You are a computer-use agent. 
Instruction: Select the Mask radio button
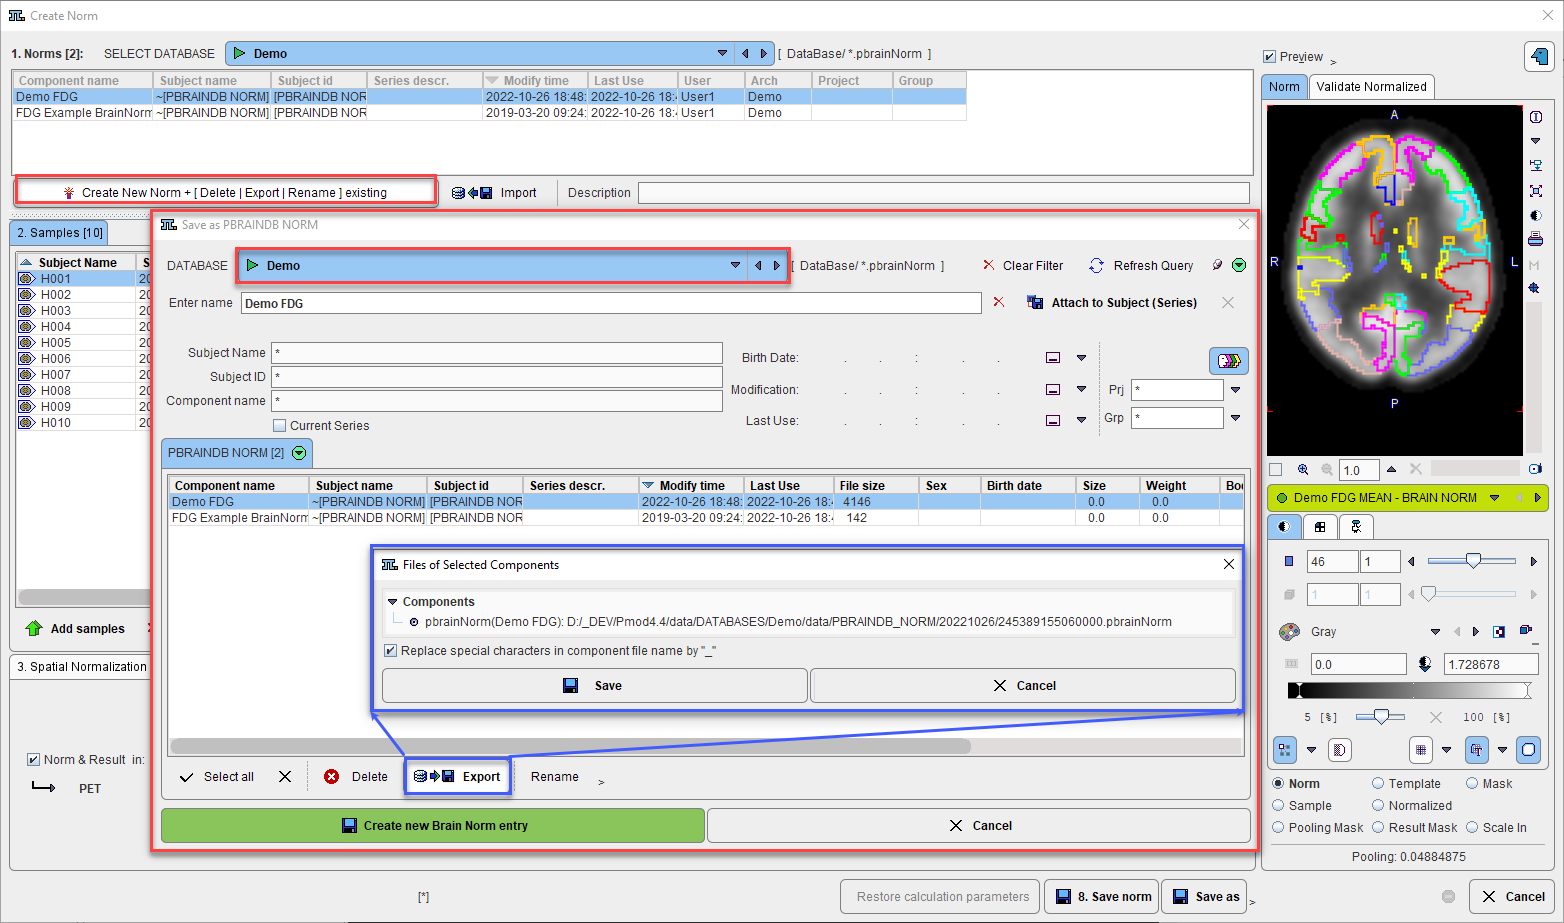[x=1472, y=784]
